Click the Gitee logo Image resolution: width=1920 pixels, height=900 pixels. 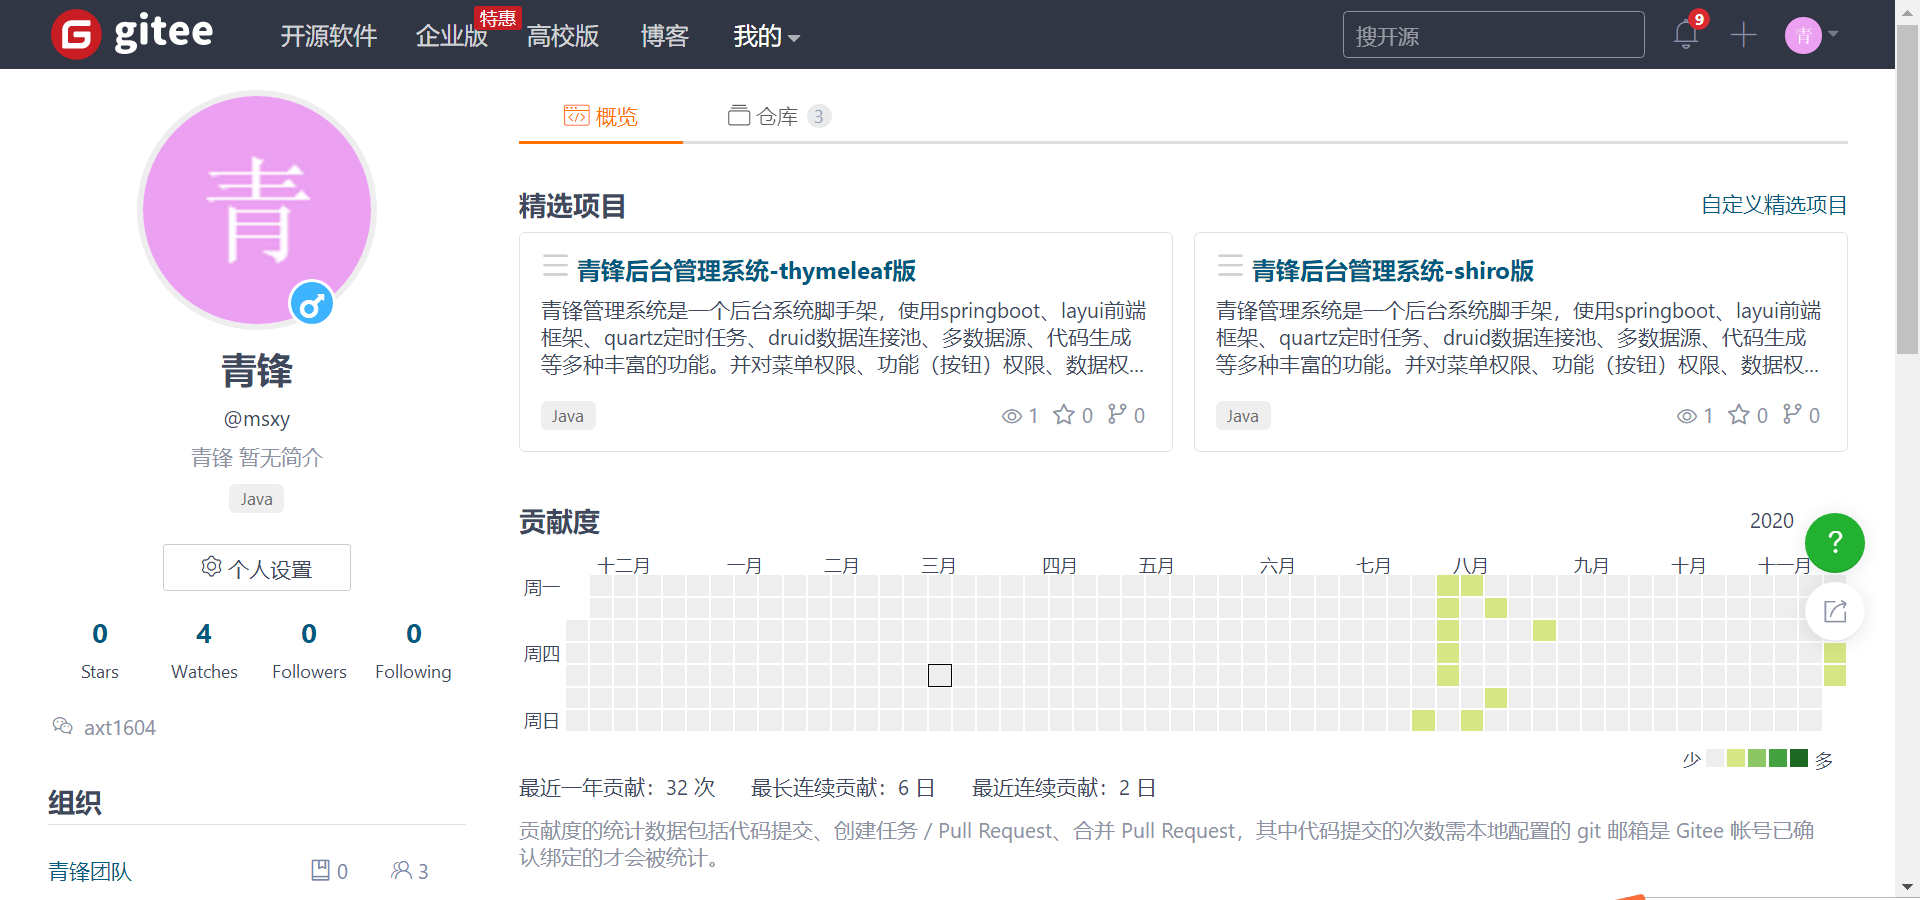(x=132, y=34)
